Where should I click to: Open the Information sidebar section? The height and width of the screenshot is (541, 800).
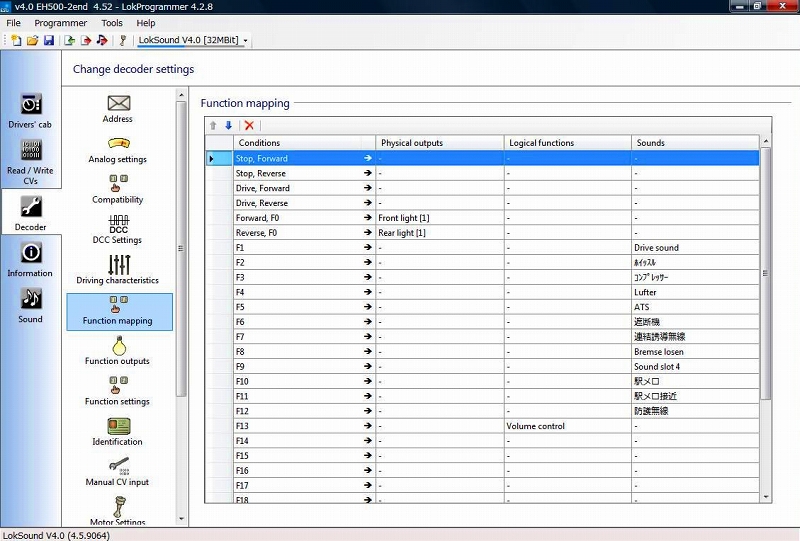(x=30, y=259)
